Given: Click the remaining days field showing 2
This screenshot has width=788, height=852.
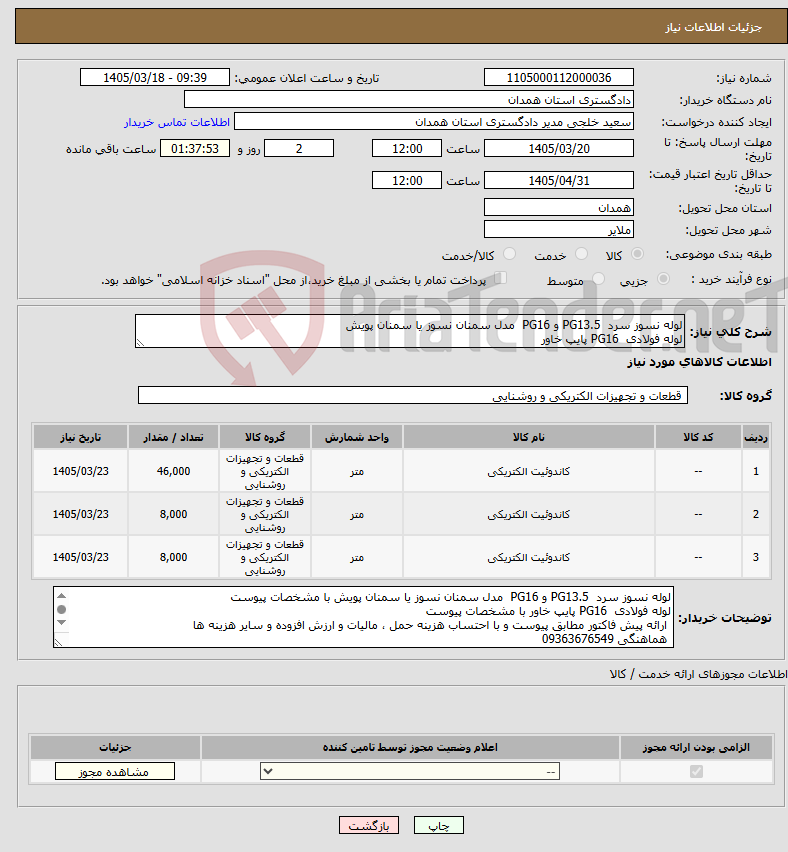Looking at the screenshot, I should pyautogui.click(x=299, y=148).
